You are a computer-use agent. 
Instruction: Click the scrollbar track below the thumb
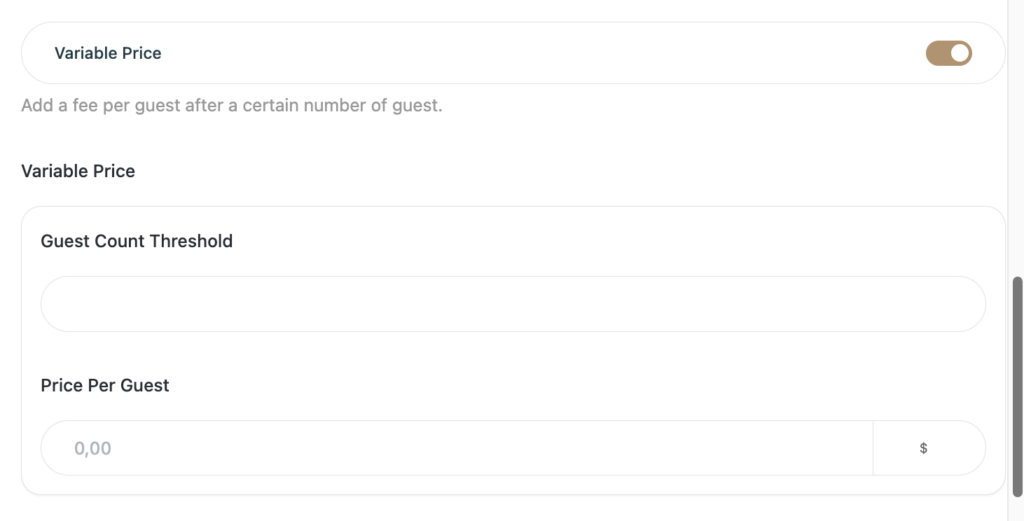click(x=1017, y=510)
